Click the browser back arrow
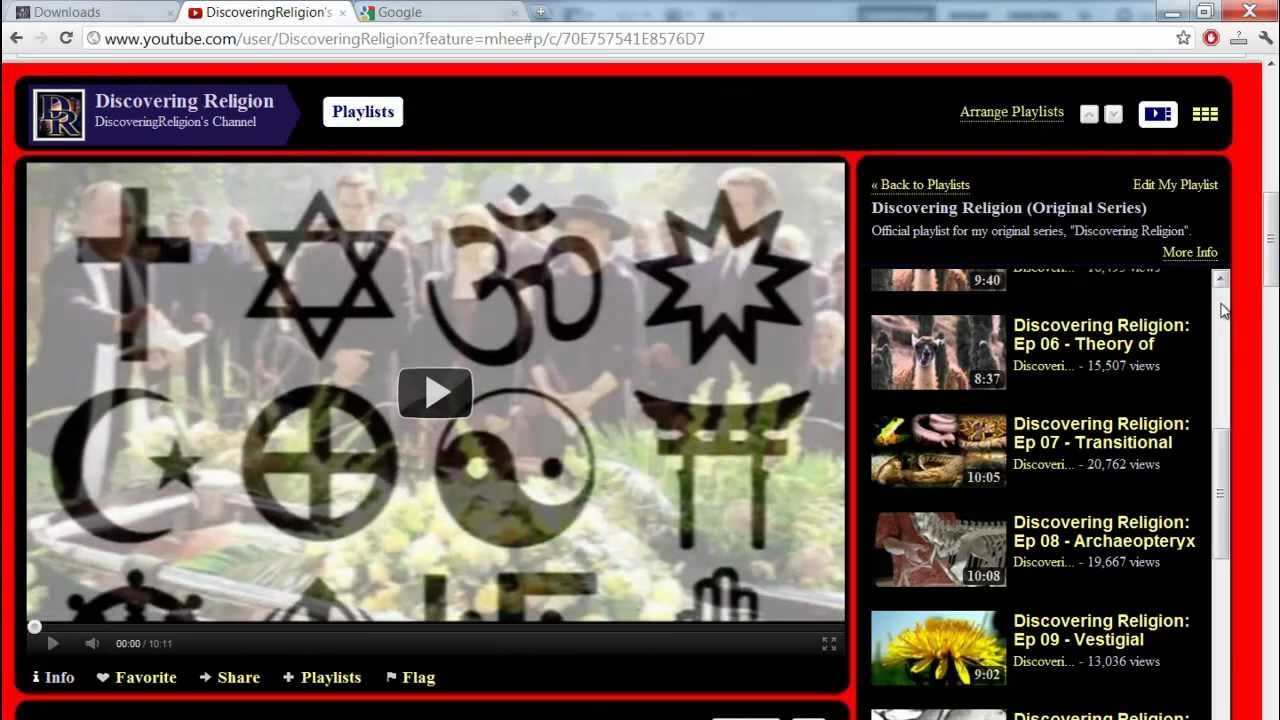The height and width of the screenshot is (720, 1280). click(15, 38)
